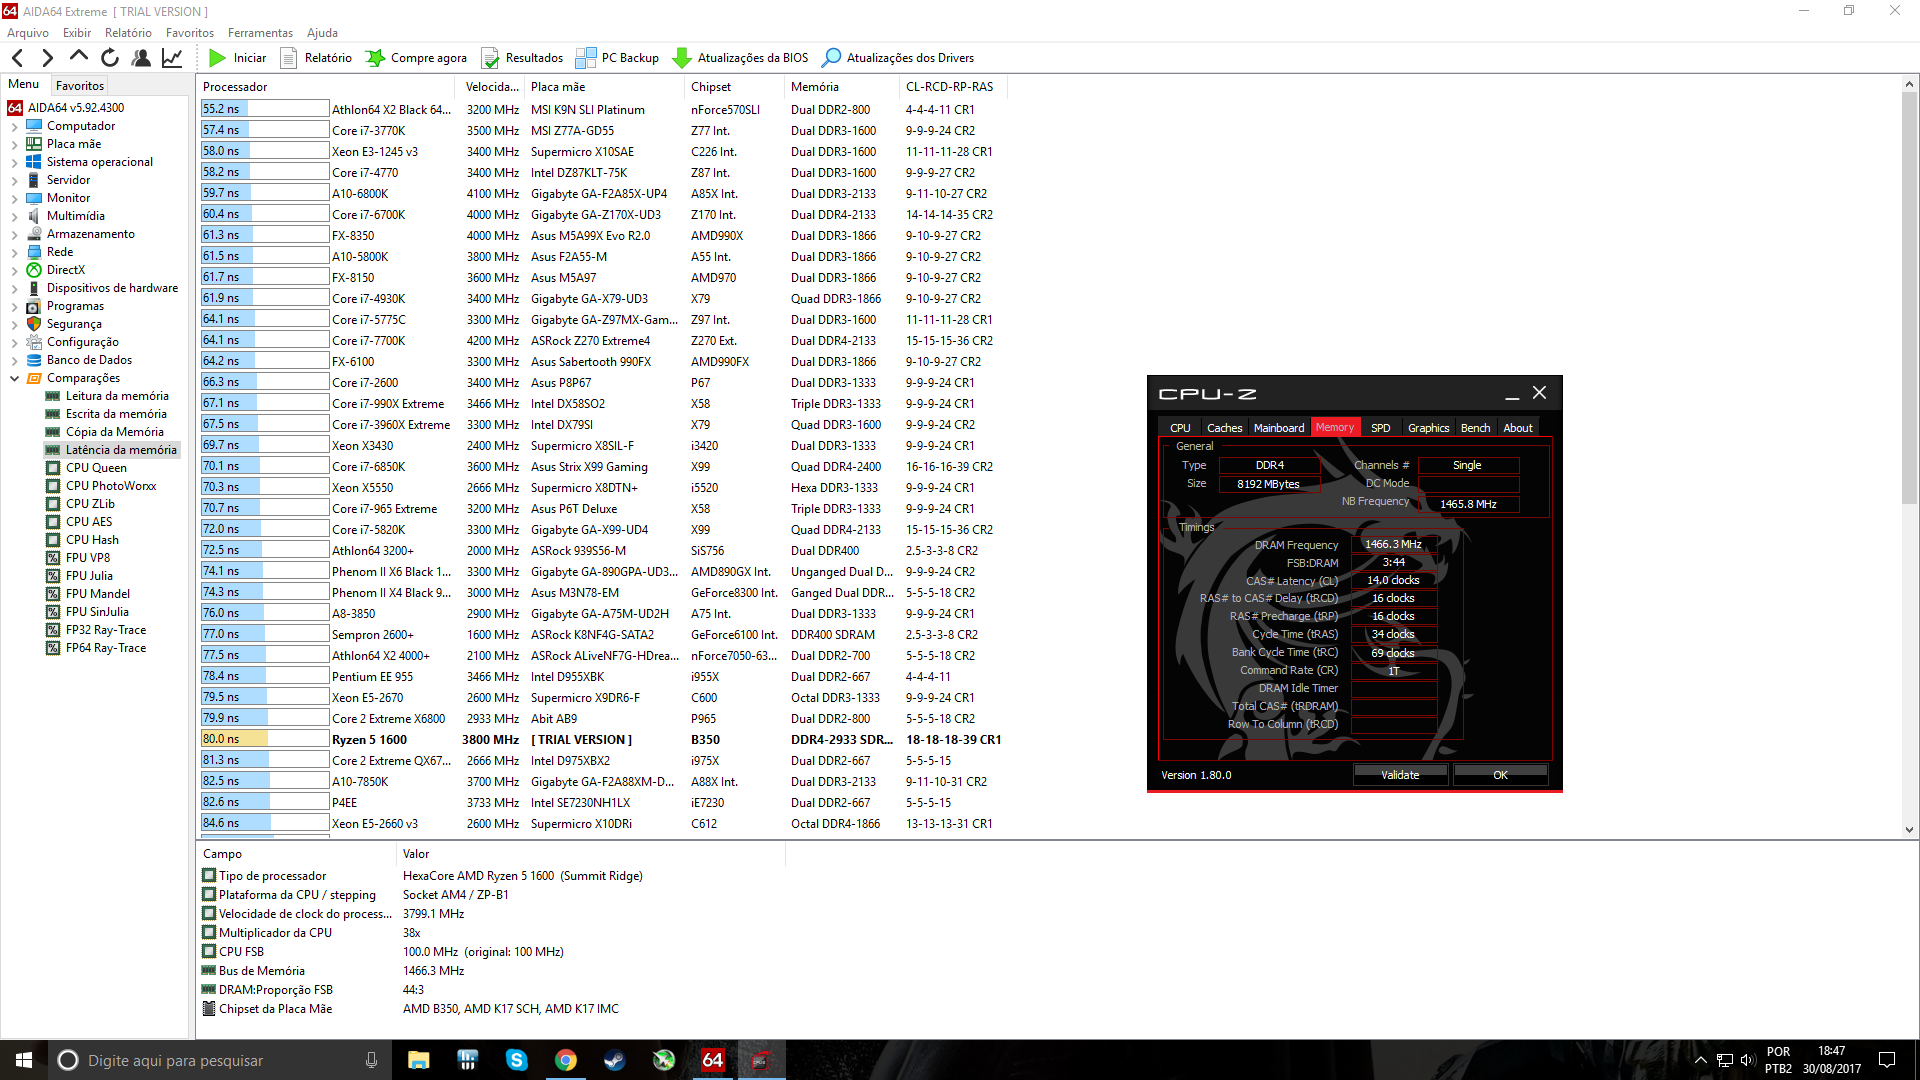Screen dimensions: 1920x1080
Task: Open the Mainboard tab in CPU-Z
Action: (x=1279, y=428)
